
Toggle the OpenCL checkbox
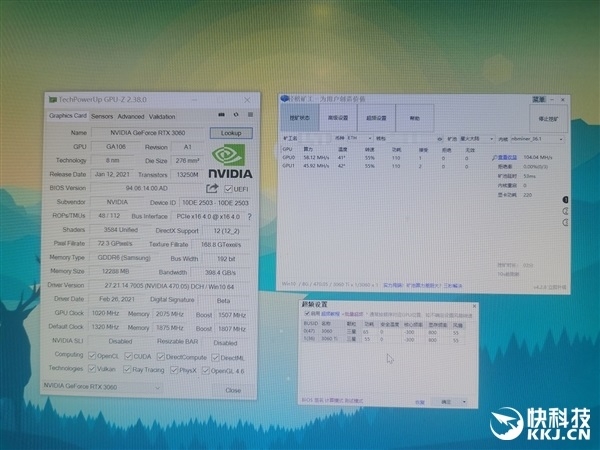tap(92, 356)
